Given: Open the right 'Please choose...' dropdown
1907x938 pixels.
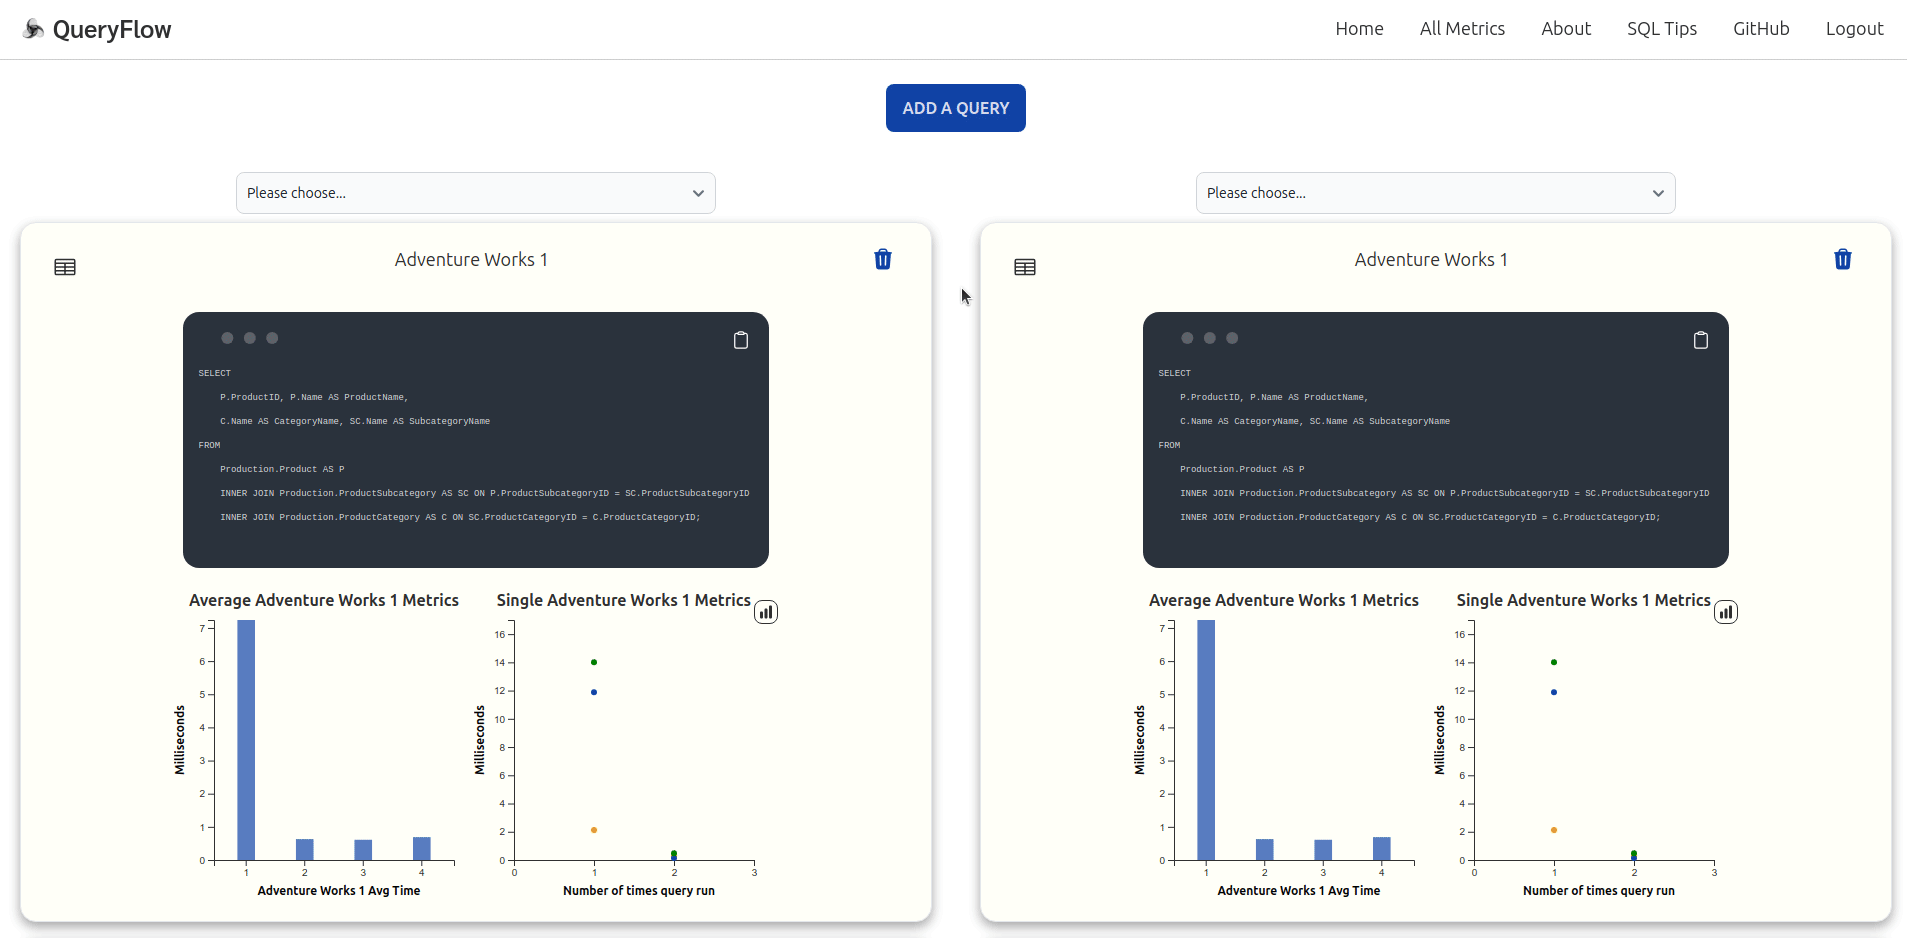Looking at the screenshot, I should 1436,193.
